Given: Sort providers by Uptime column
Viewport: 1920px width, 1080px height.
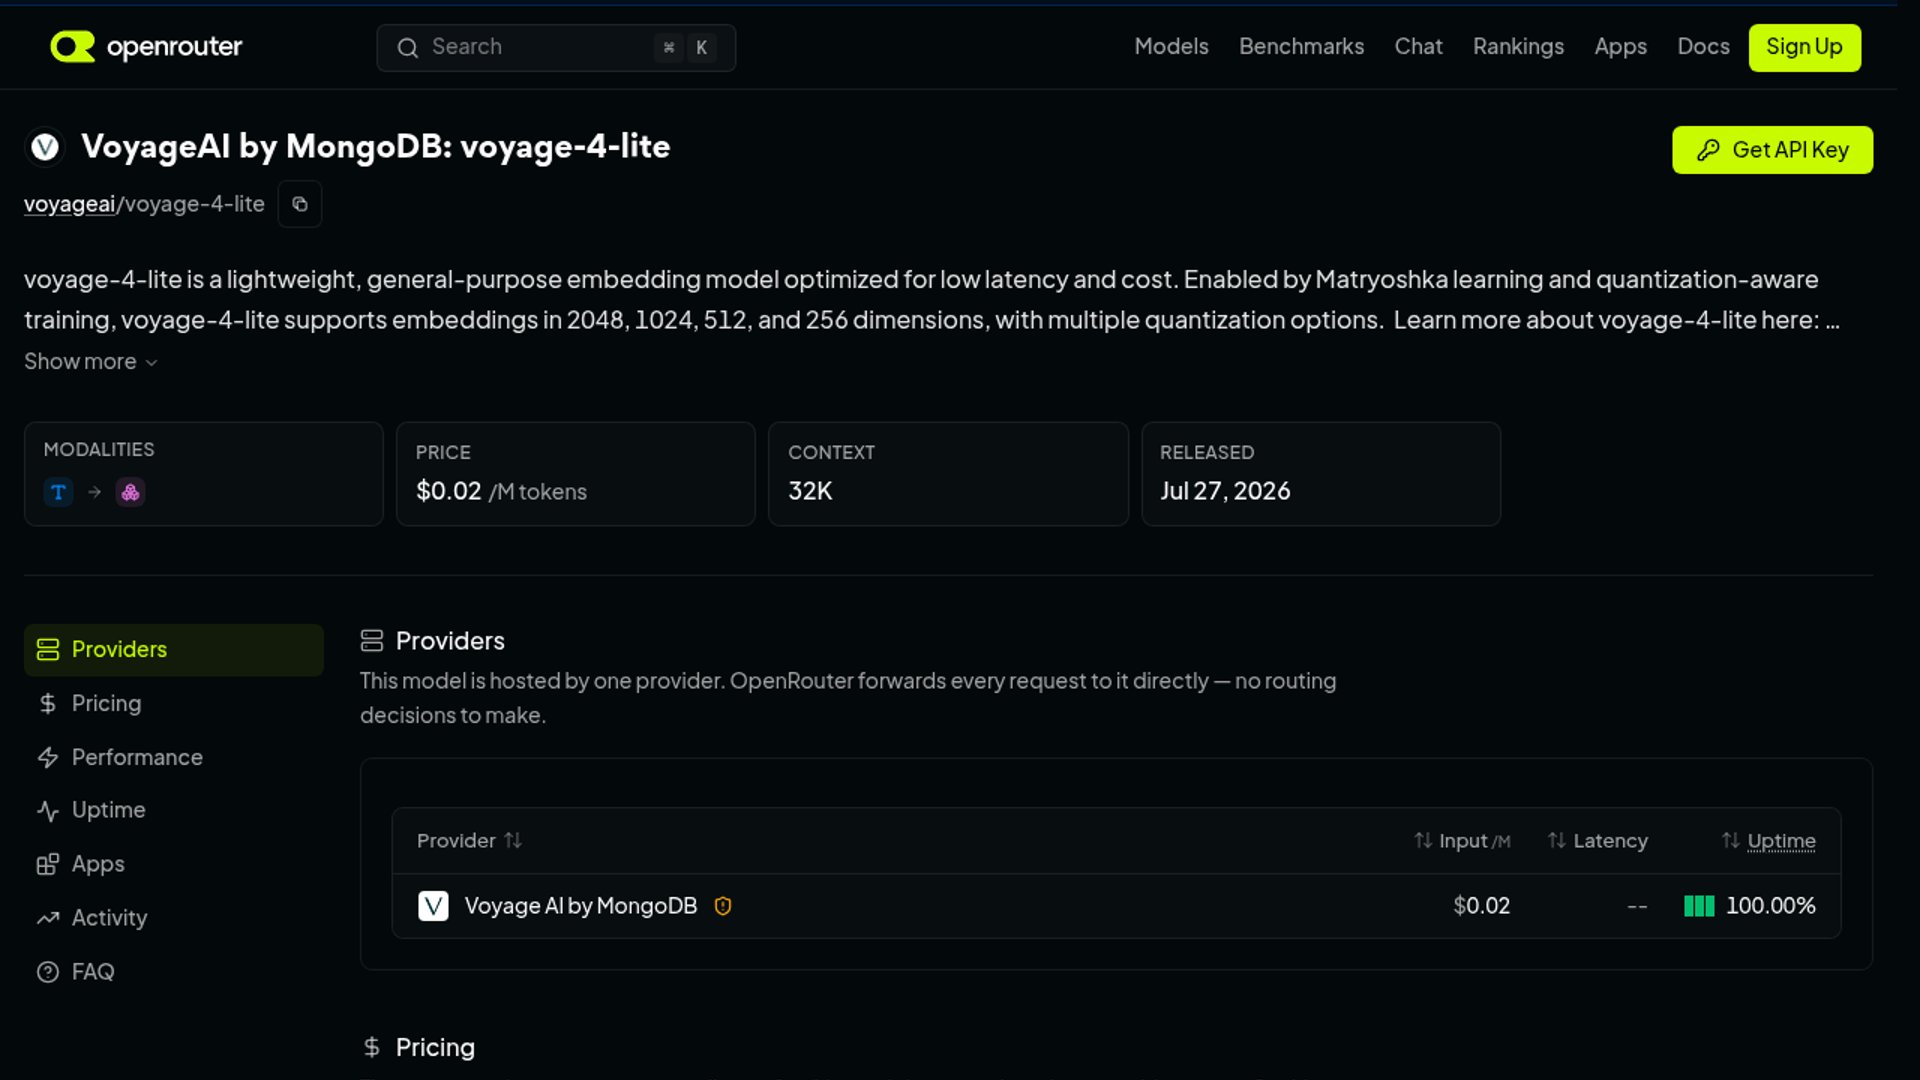Looking at the screenshot, I should point(1768,841).
